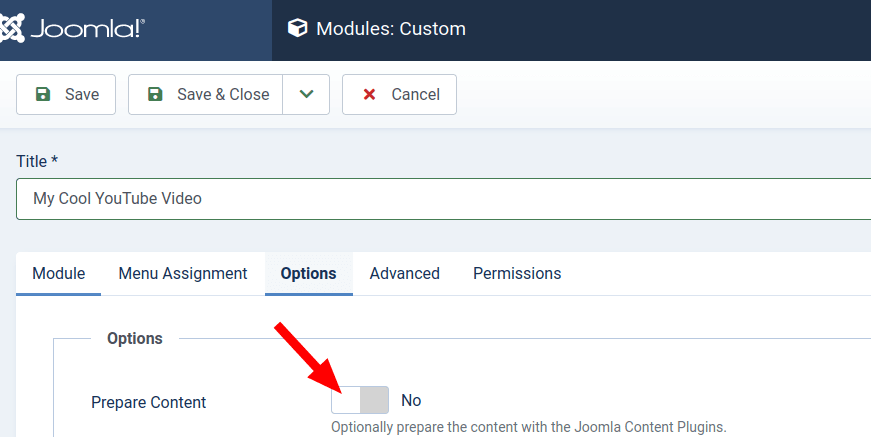Click the Modules: Custom page heading
Viewport: 871px width, 437px height.
tap(391, 28)
